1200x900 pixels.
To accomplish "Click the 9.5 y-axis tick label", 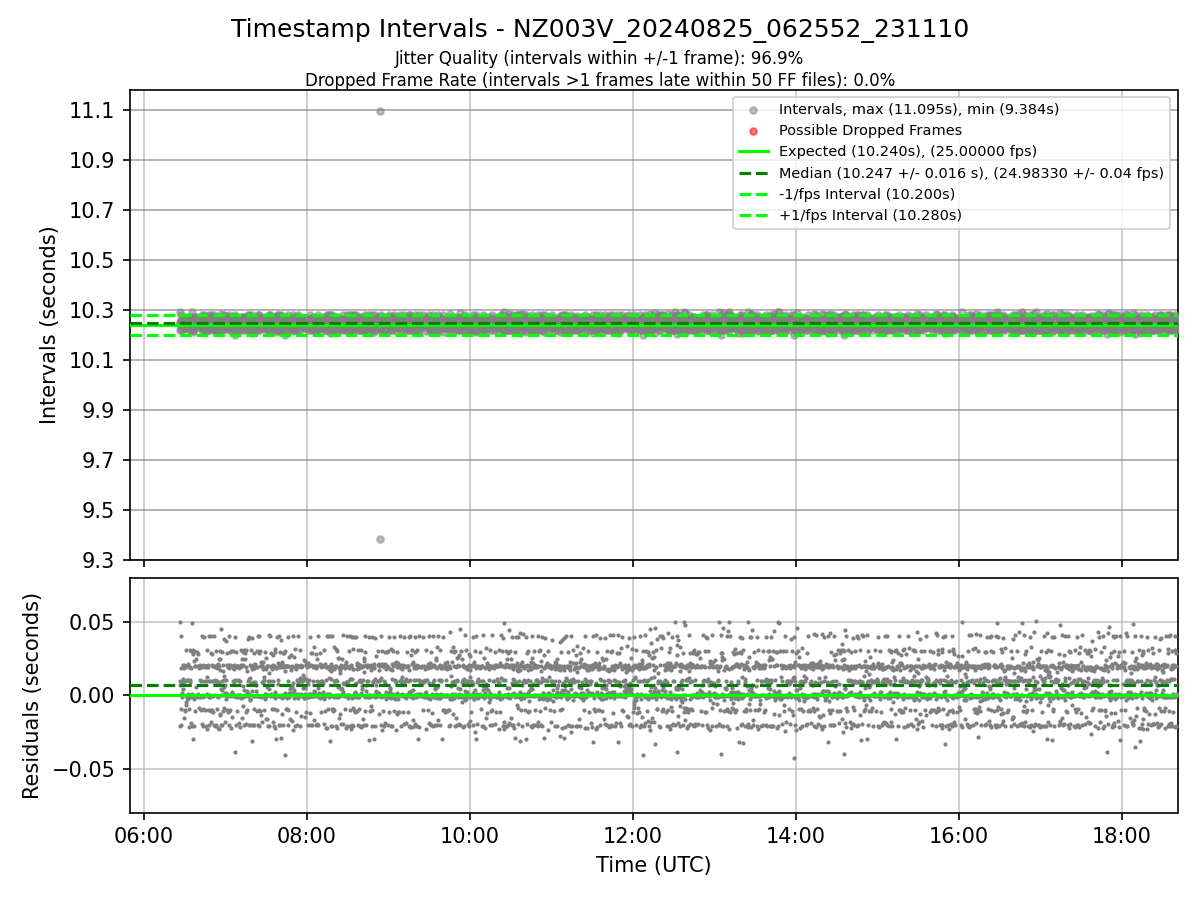I will tap(100, 510).
